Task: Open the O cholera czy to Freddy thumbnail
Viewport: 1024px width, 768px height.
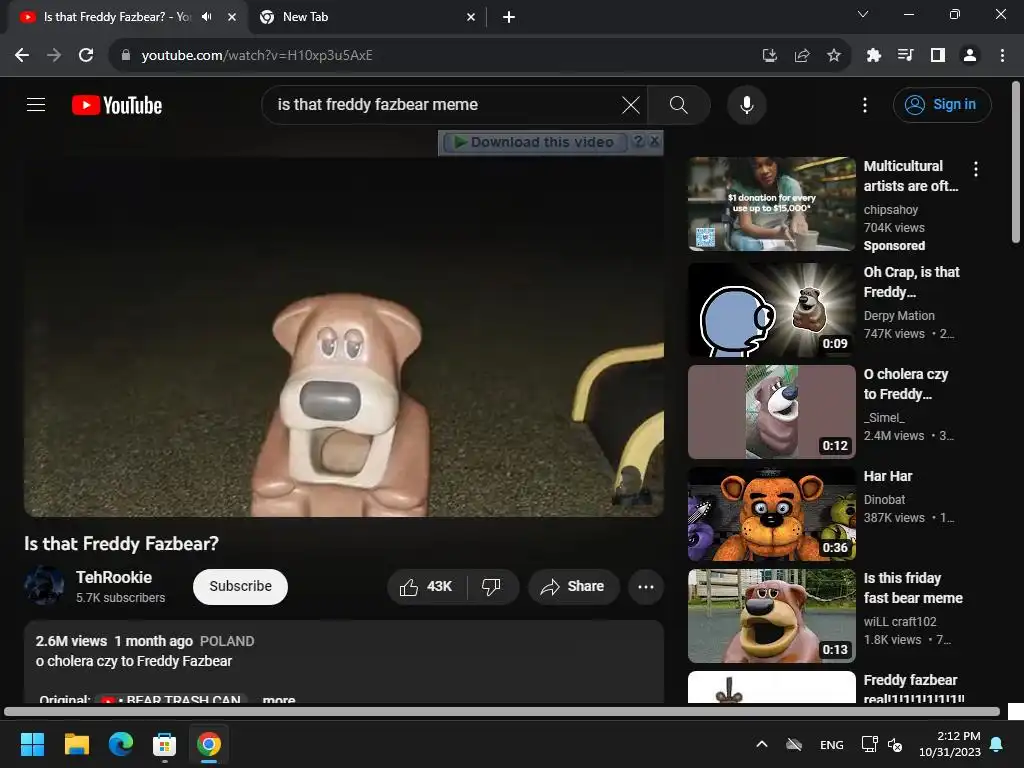Action: [x=771, y=412]
